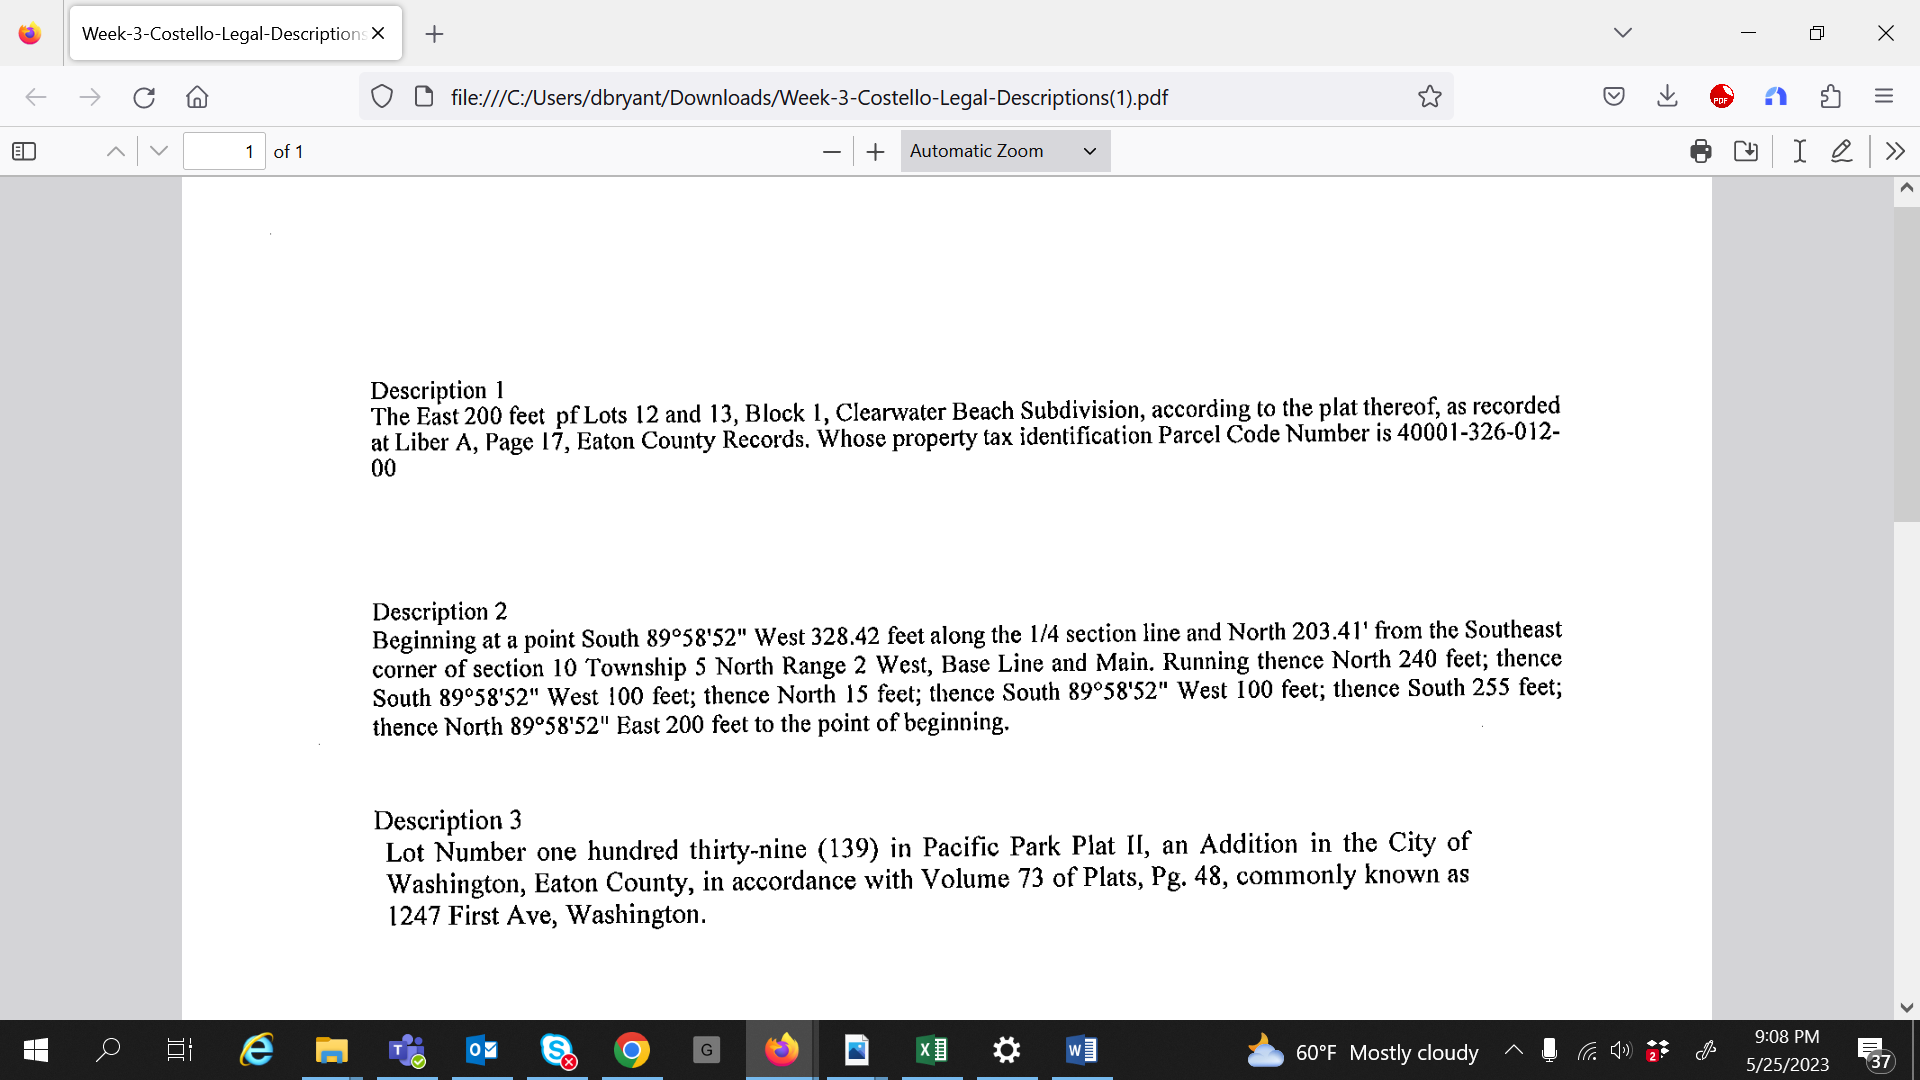
Task: Go to the next page
Action: pyautogui.click(x=158, y=150)
